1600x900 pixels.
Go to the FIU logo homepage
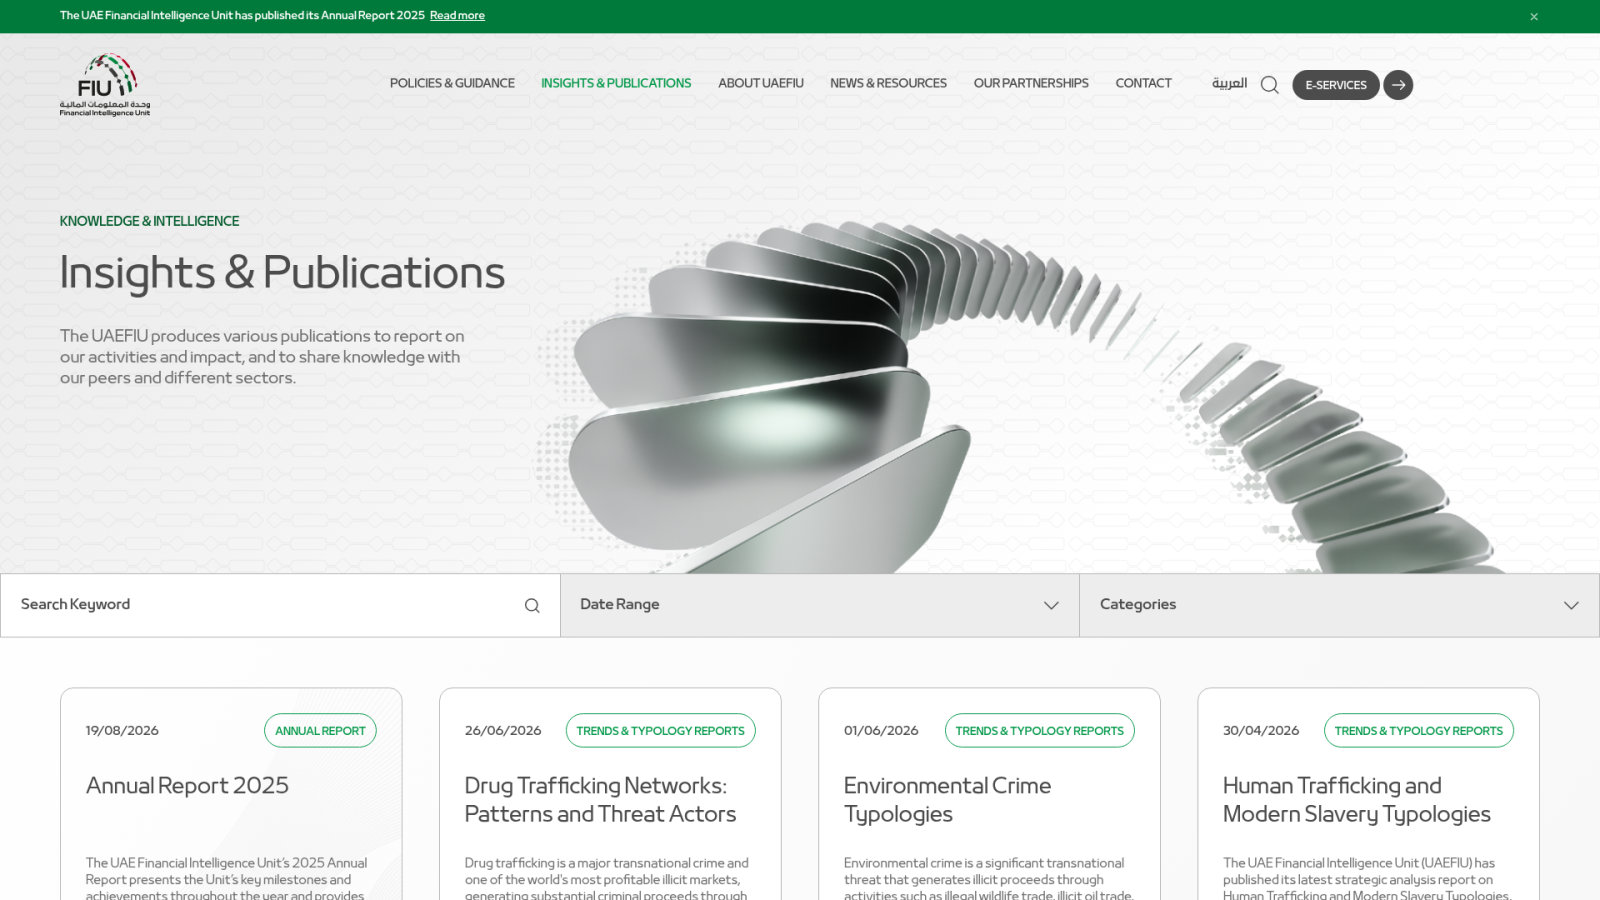[105, 85]
